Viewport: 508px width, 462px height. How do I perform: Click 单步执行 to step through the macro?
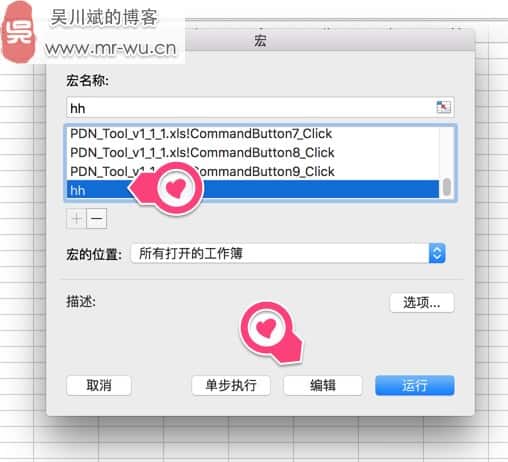pyautogui.click(x=231, y=385)
